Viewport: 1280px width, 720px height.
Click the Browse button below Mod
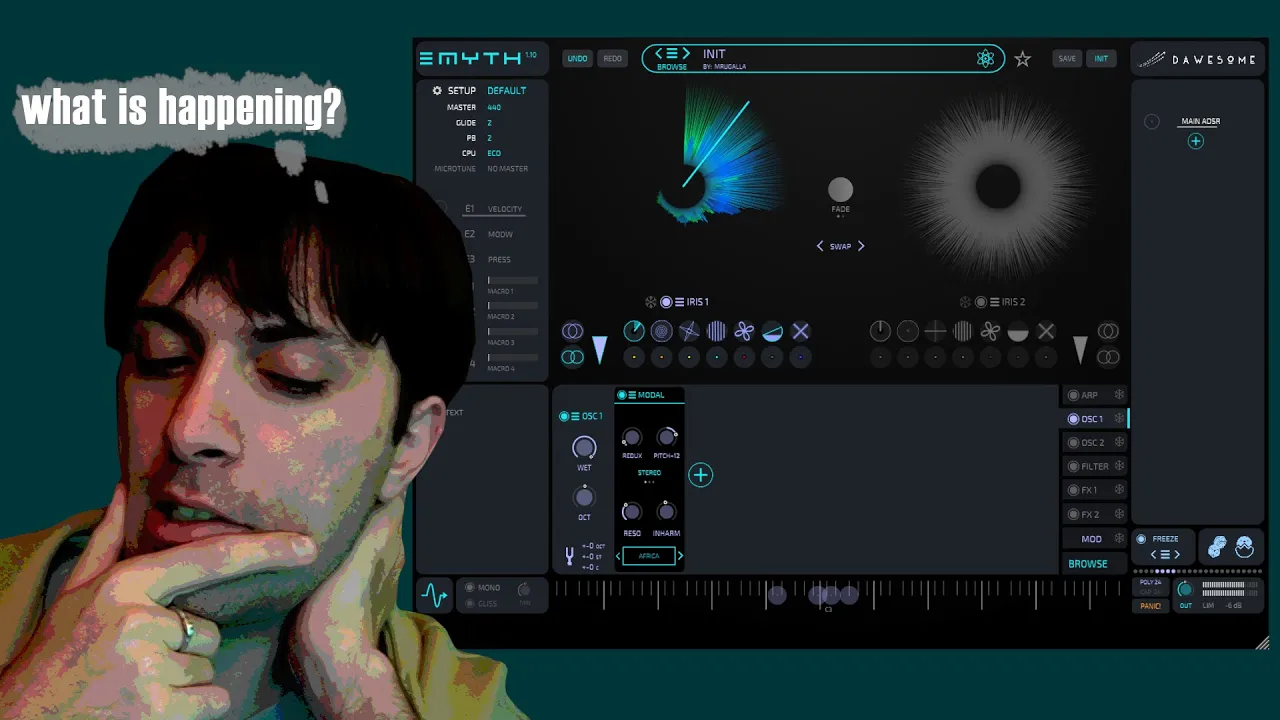[1088, 564]
